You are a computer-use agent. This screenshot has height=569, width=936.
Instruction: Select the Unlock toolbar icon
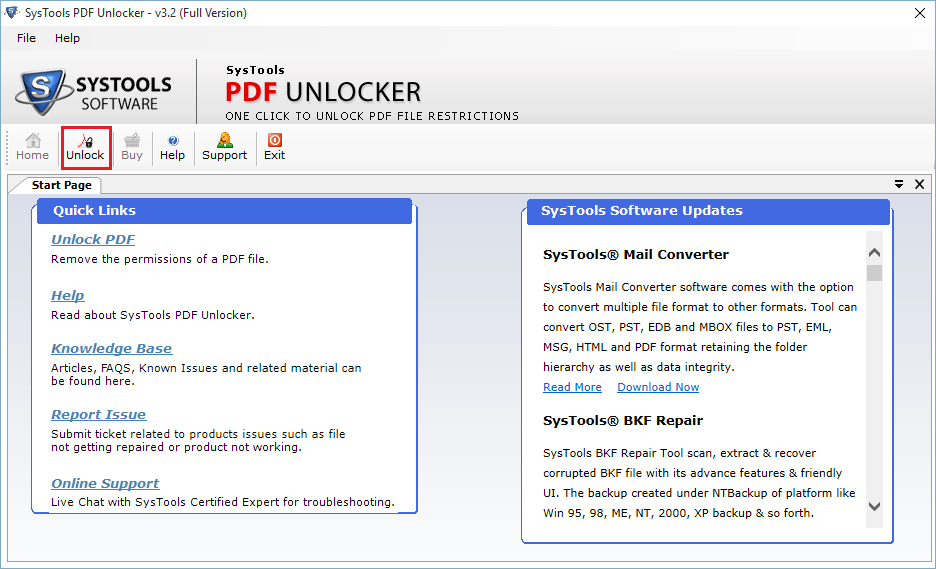point(85,147)
